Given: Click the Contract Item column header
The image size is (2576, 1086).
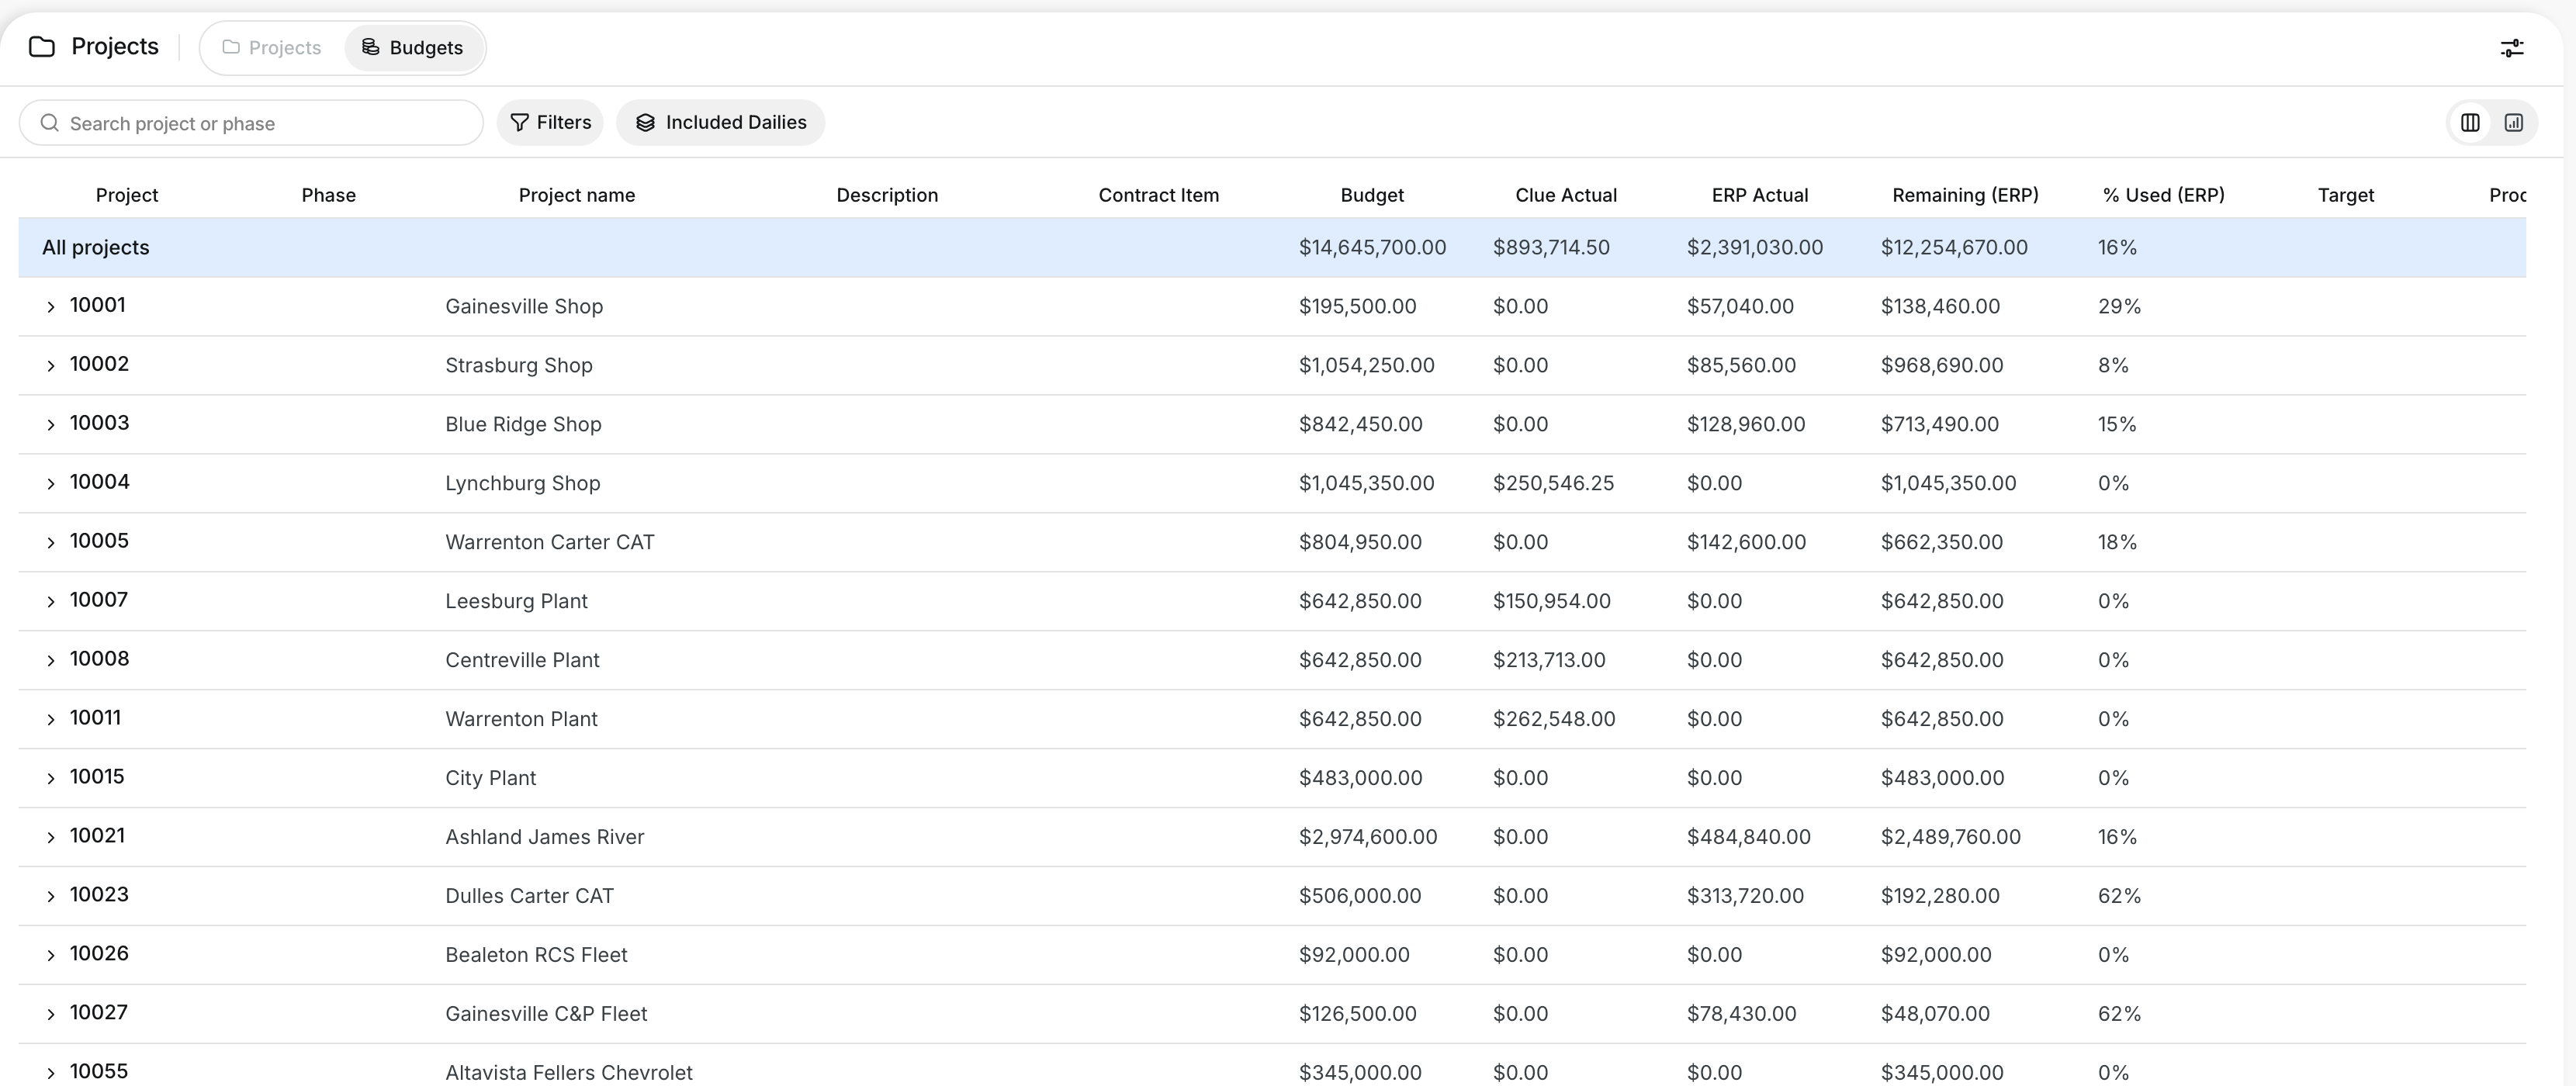Looking at the screenshot, I should tap(1159, 195).
